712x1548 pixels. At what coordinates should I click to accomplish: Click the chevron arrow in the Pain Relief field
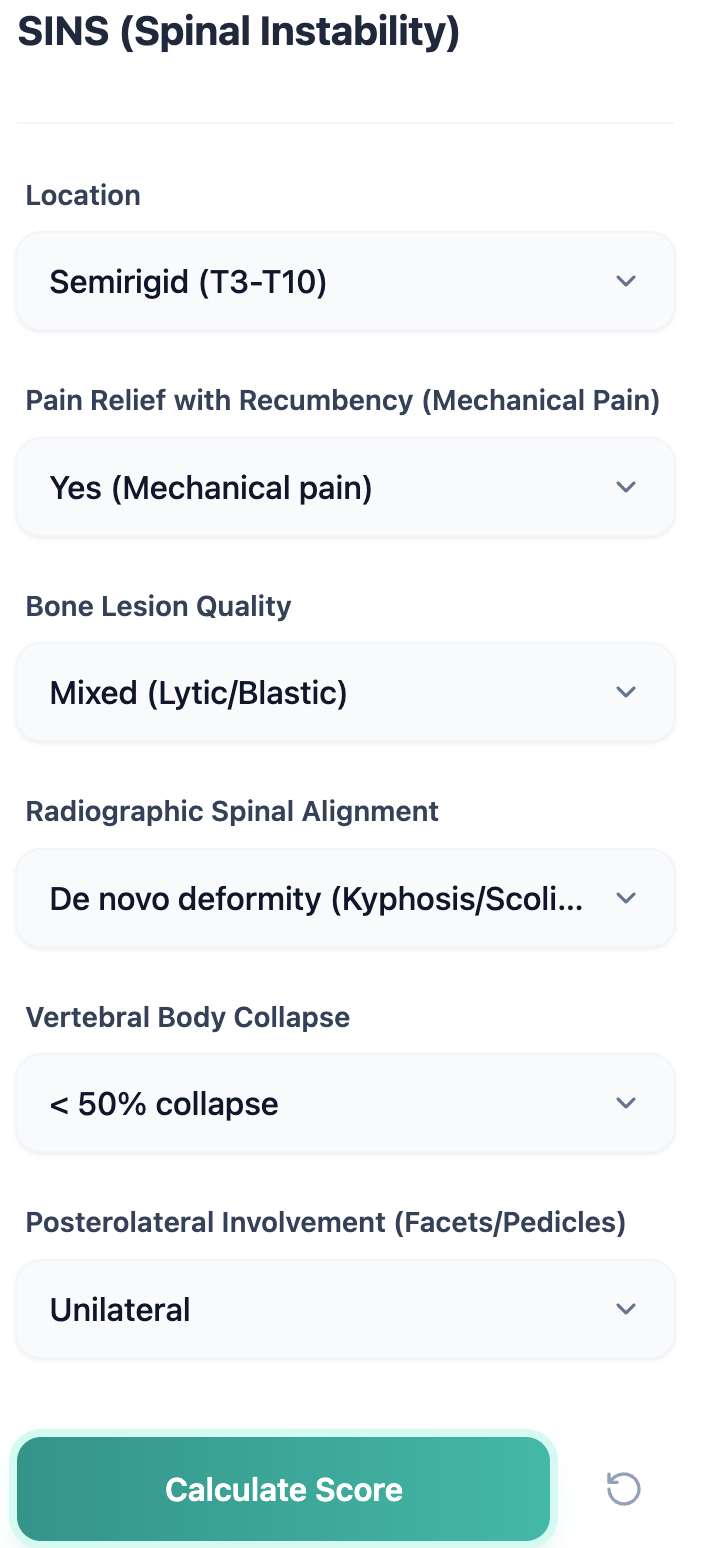click(626, 487)
